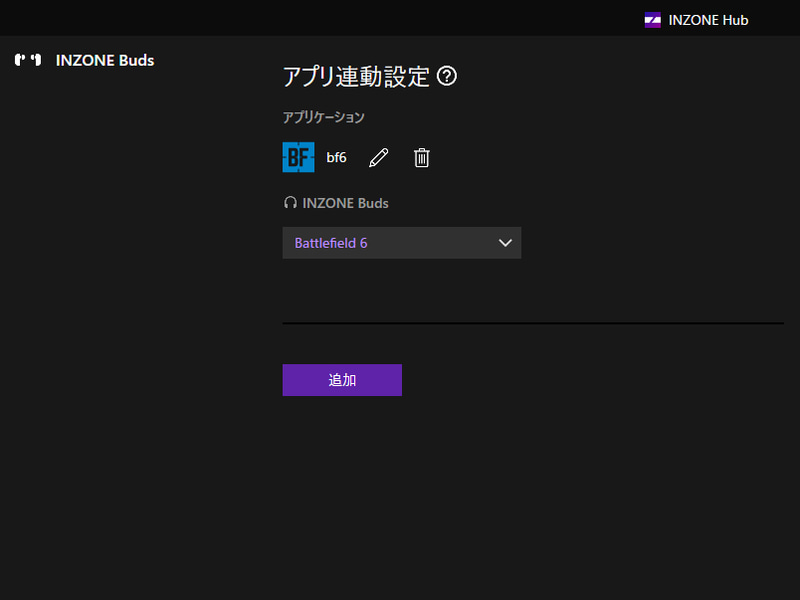Delete bf6 with the trash icon
800x600 pixels.
tap(421, 158)
